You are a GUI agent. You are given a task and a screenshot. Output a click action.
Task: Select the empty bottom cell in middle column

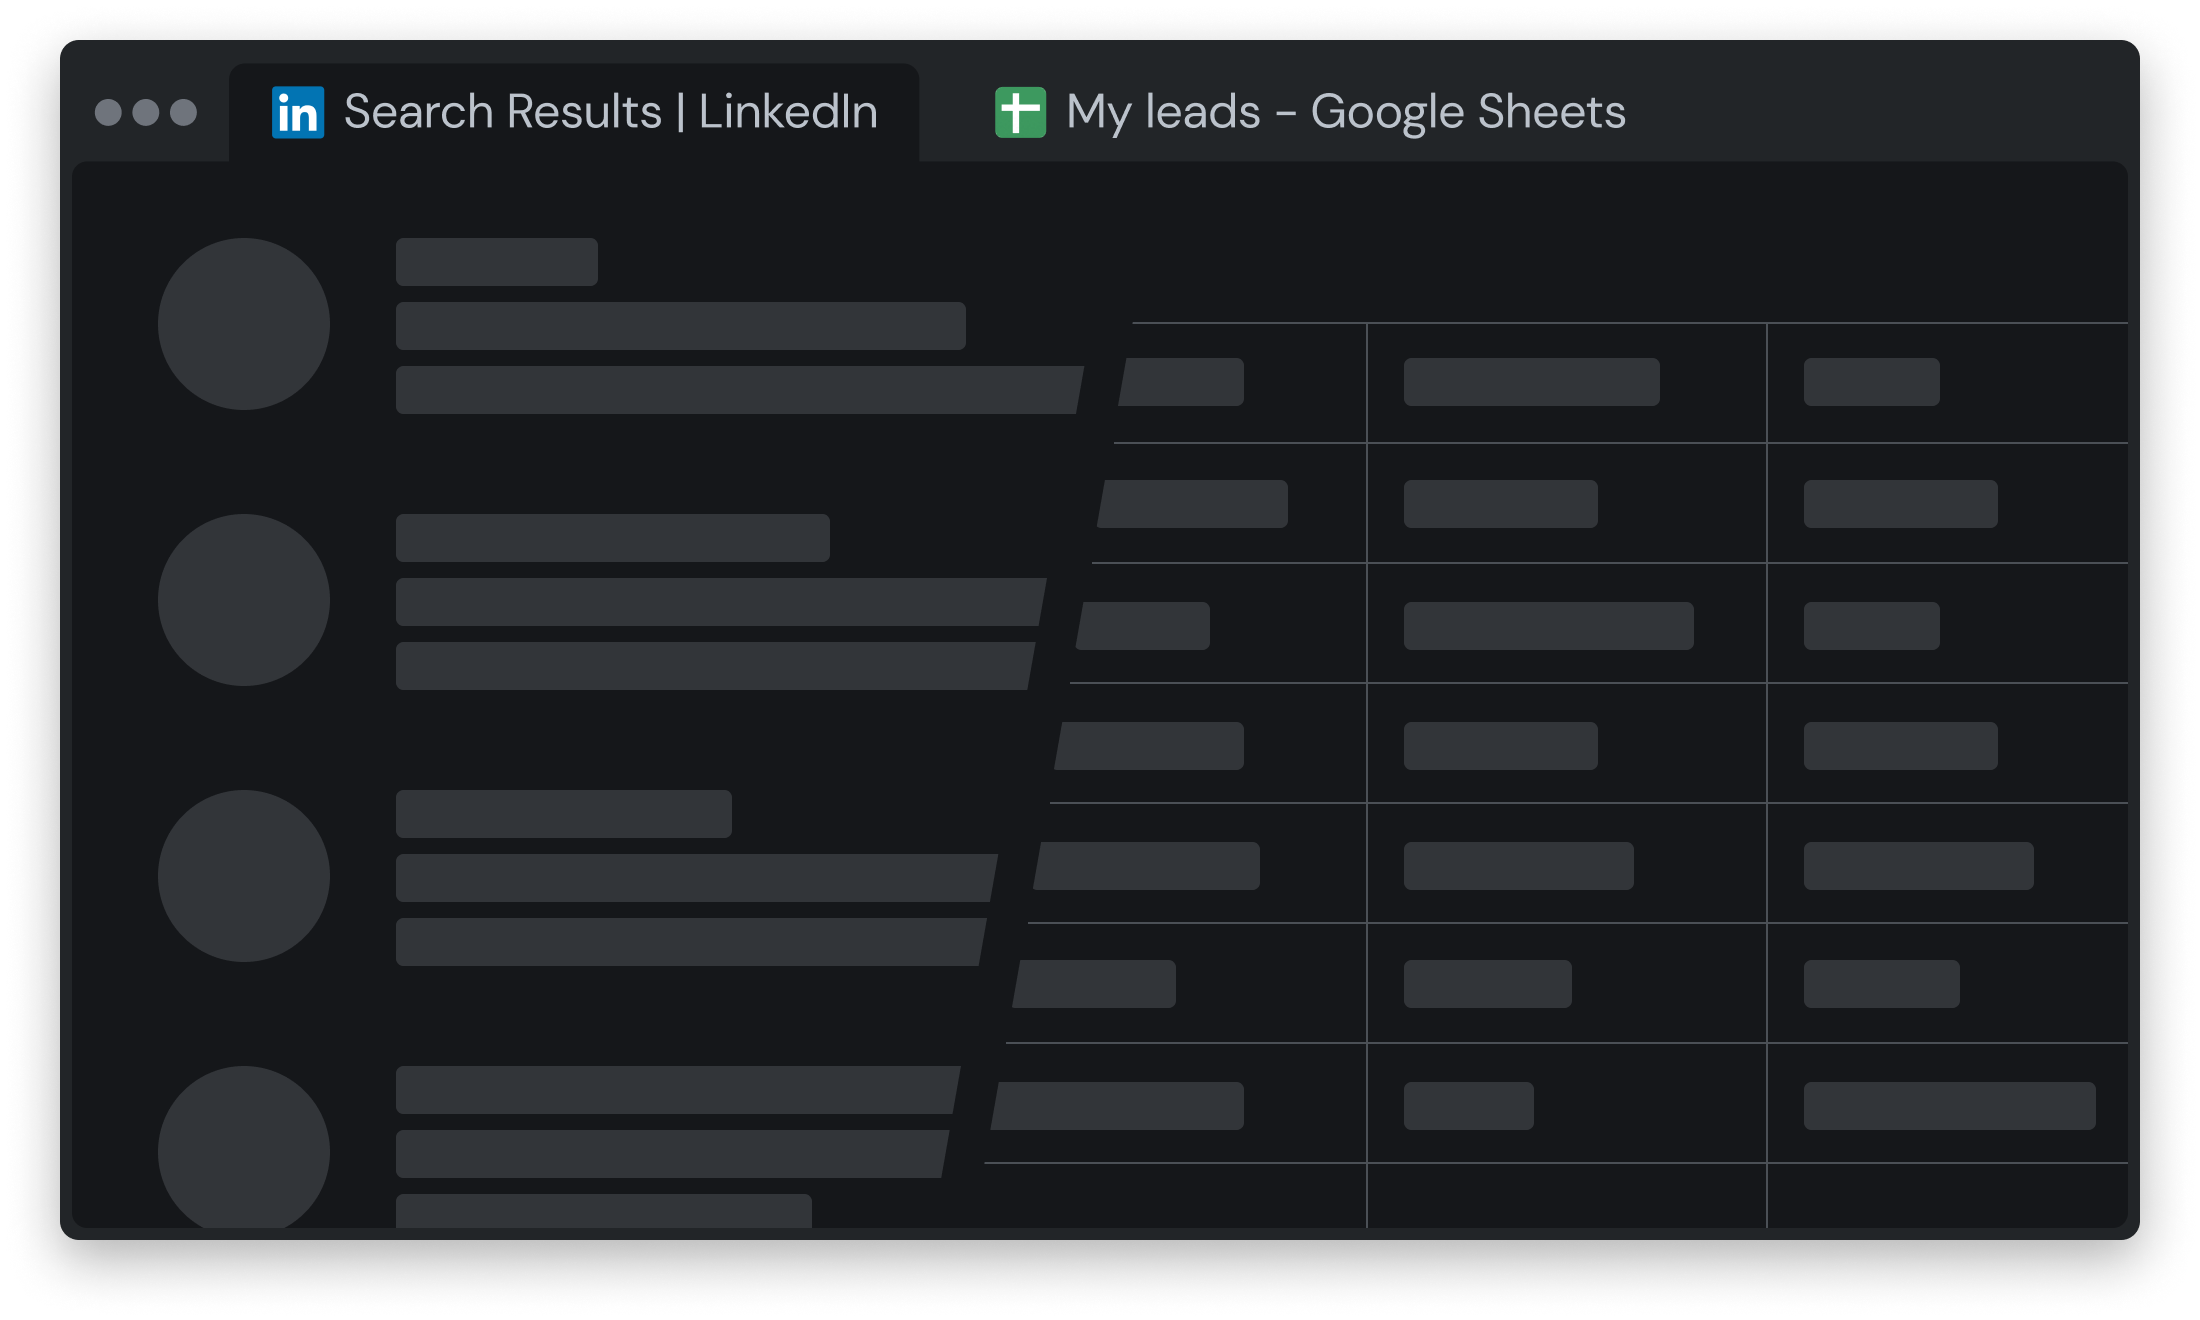[1566, 1195]
